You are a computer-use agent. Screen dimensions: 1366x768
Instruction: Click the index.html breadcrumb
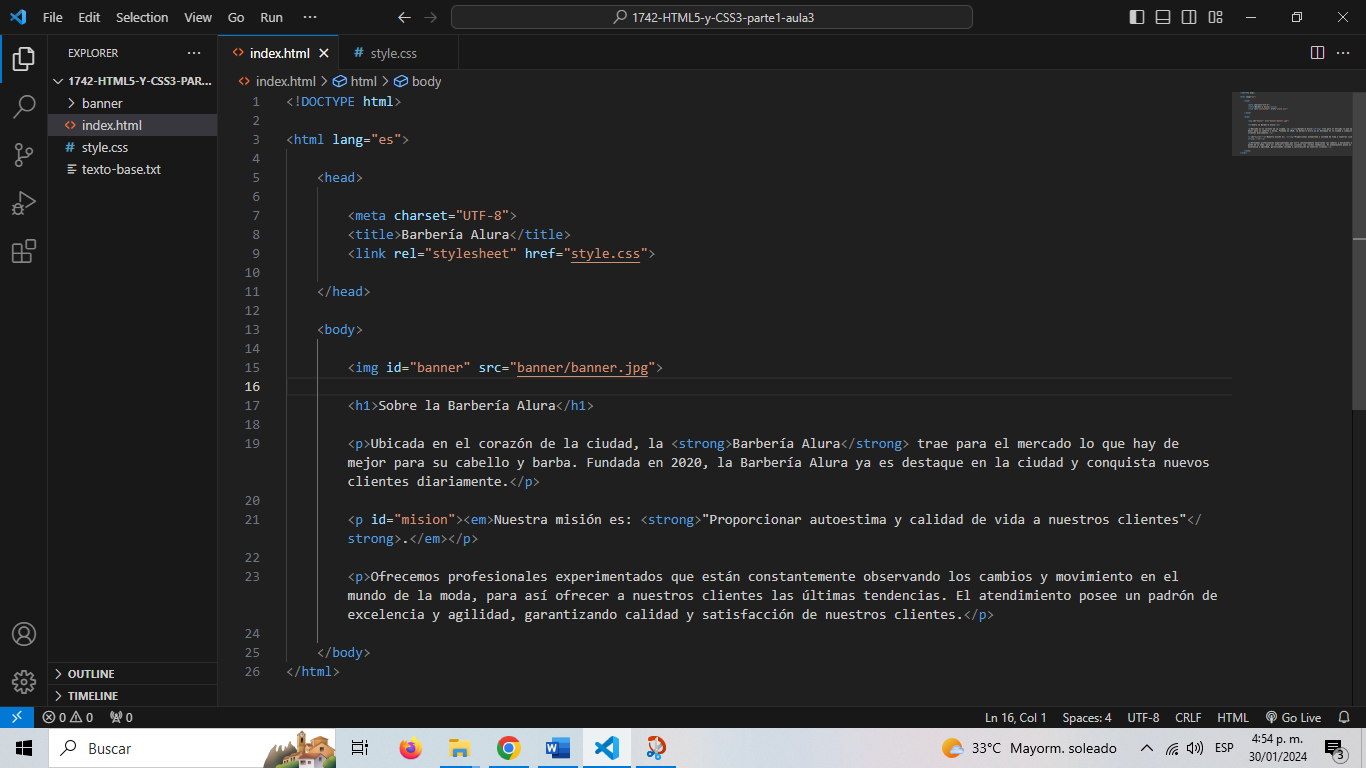tap(277, 81)
